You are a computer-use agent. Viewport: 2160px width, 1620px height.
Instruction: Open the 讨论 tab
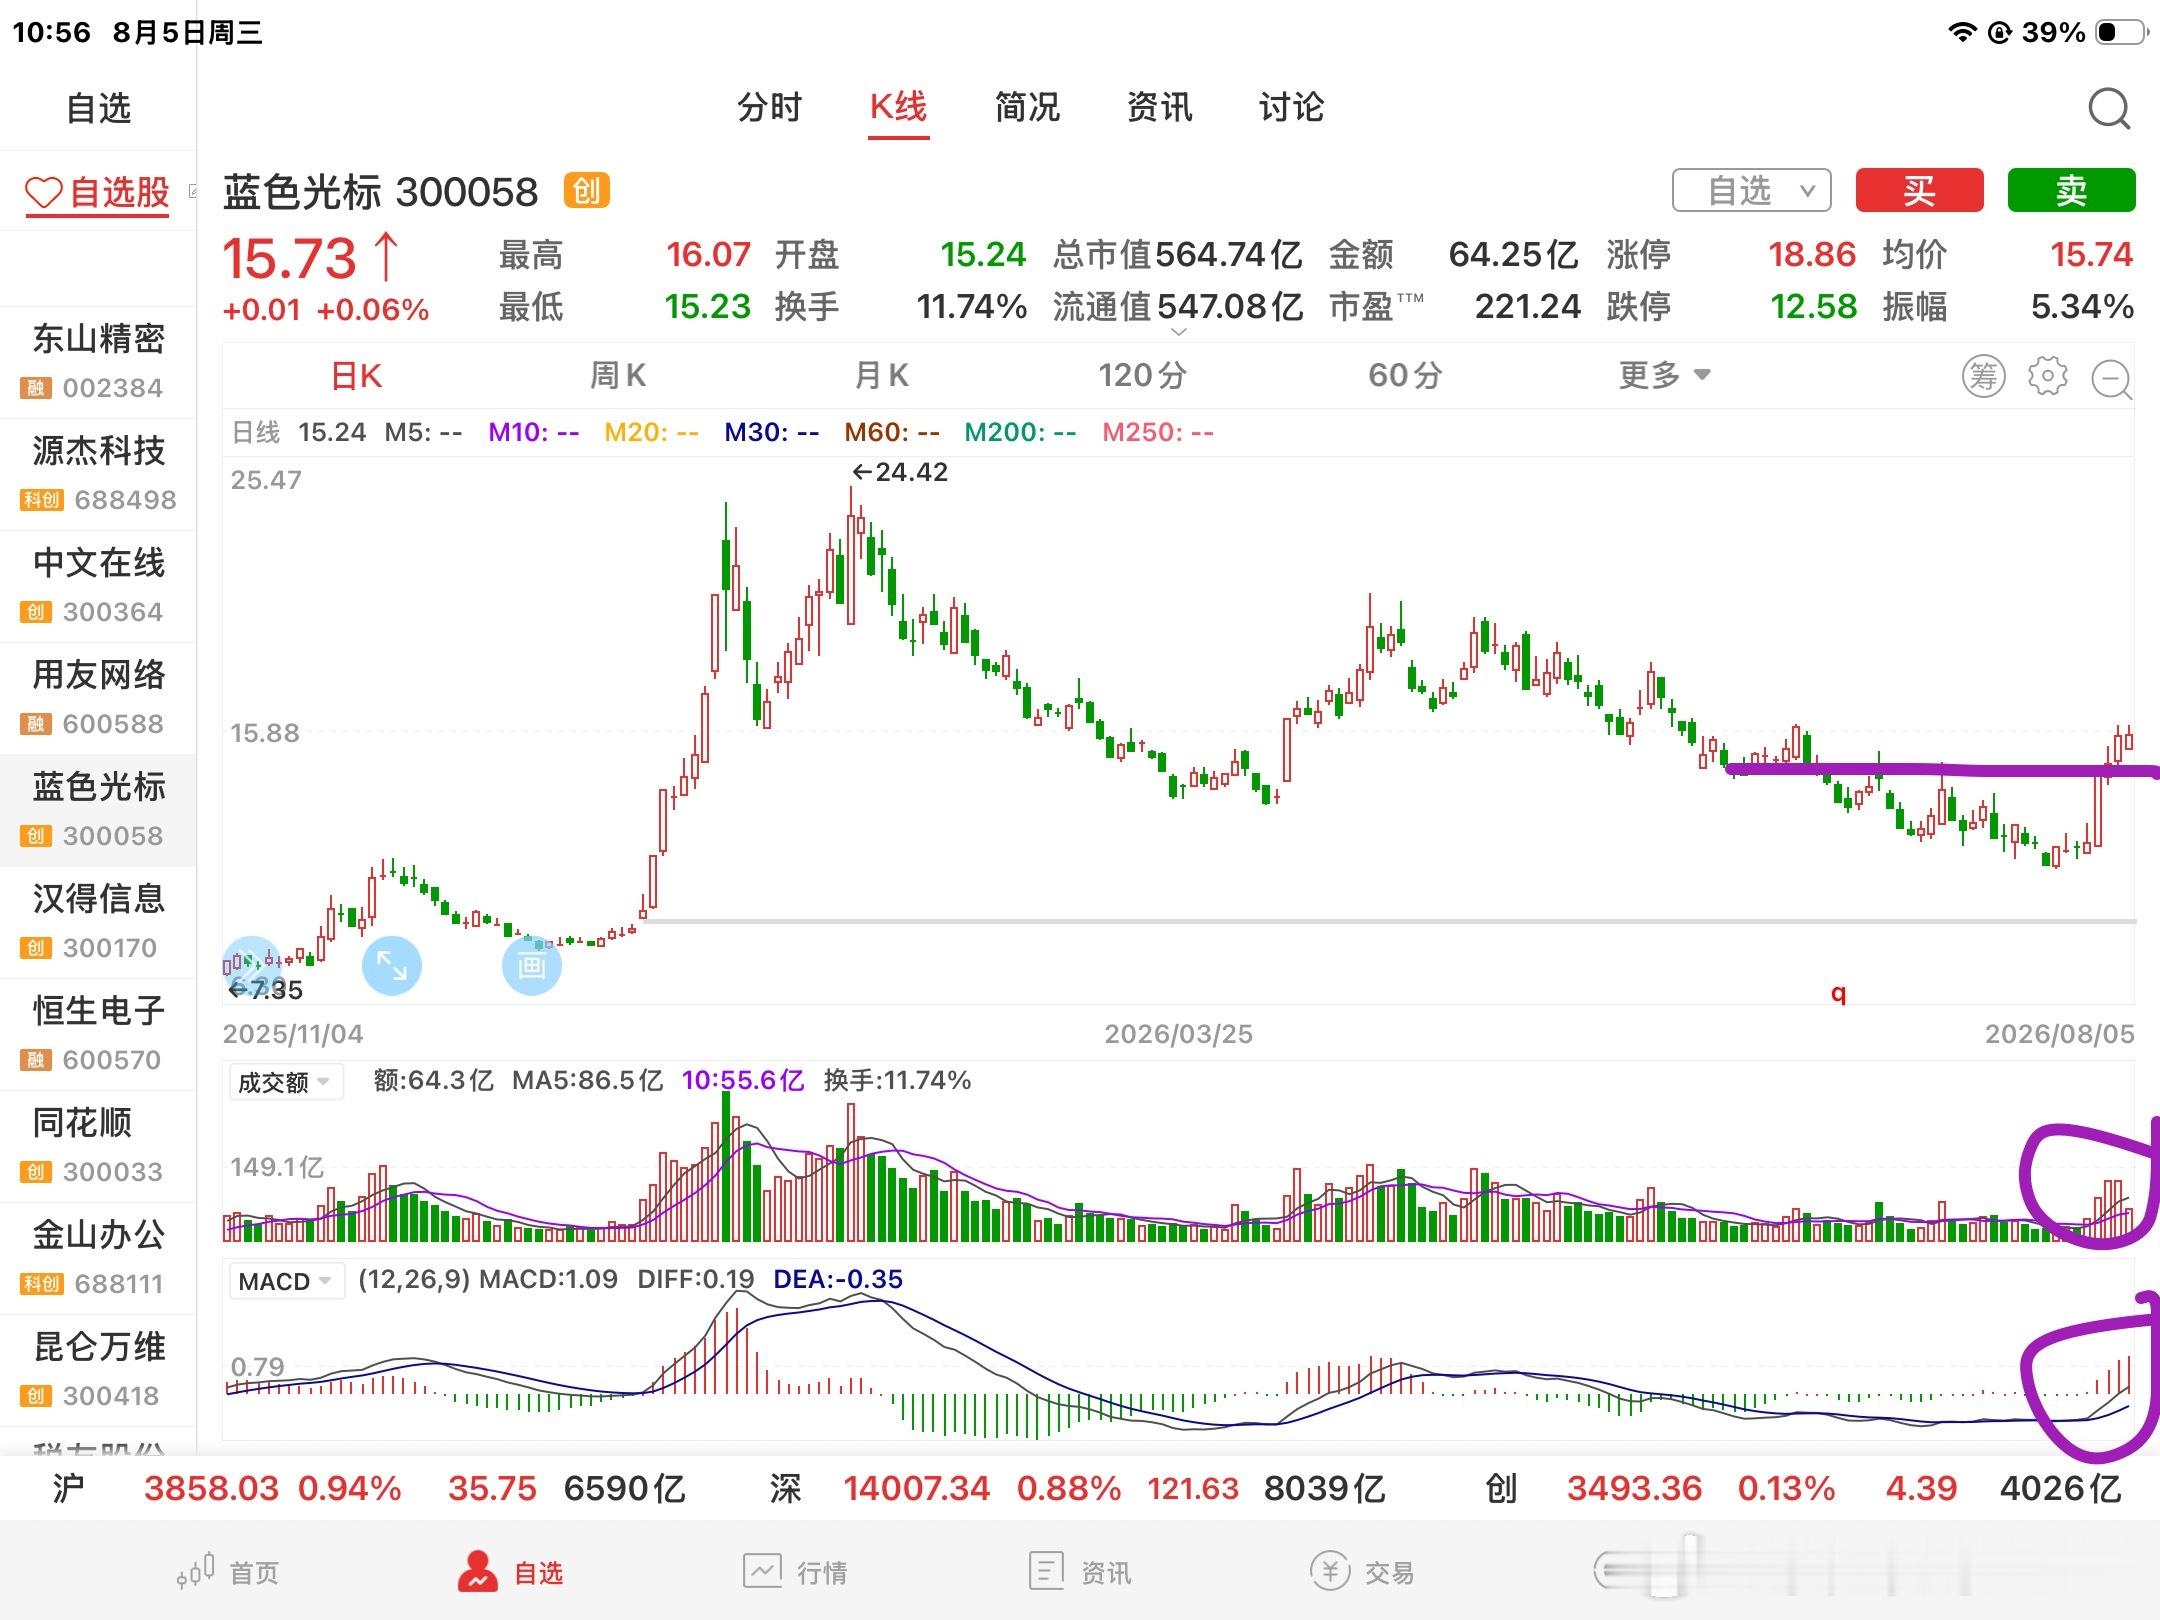[1291, 107]
